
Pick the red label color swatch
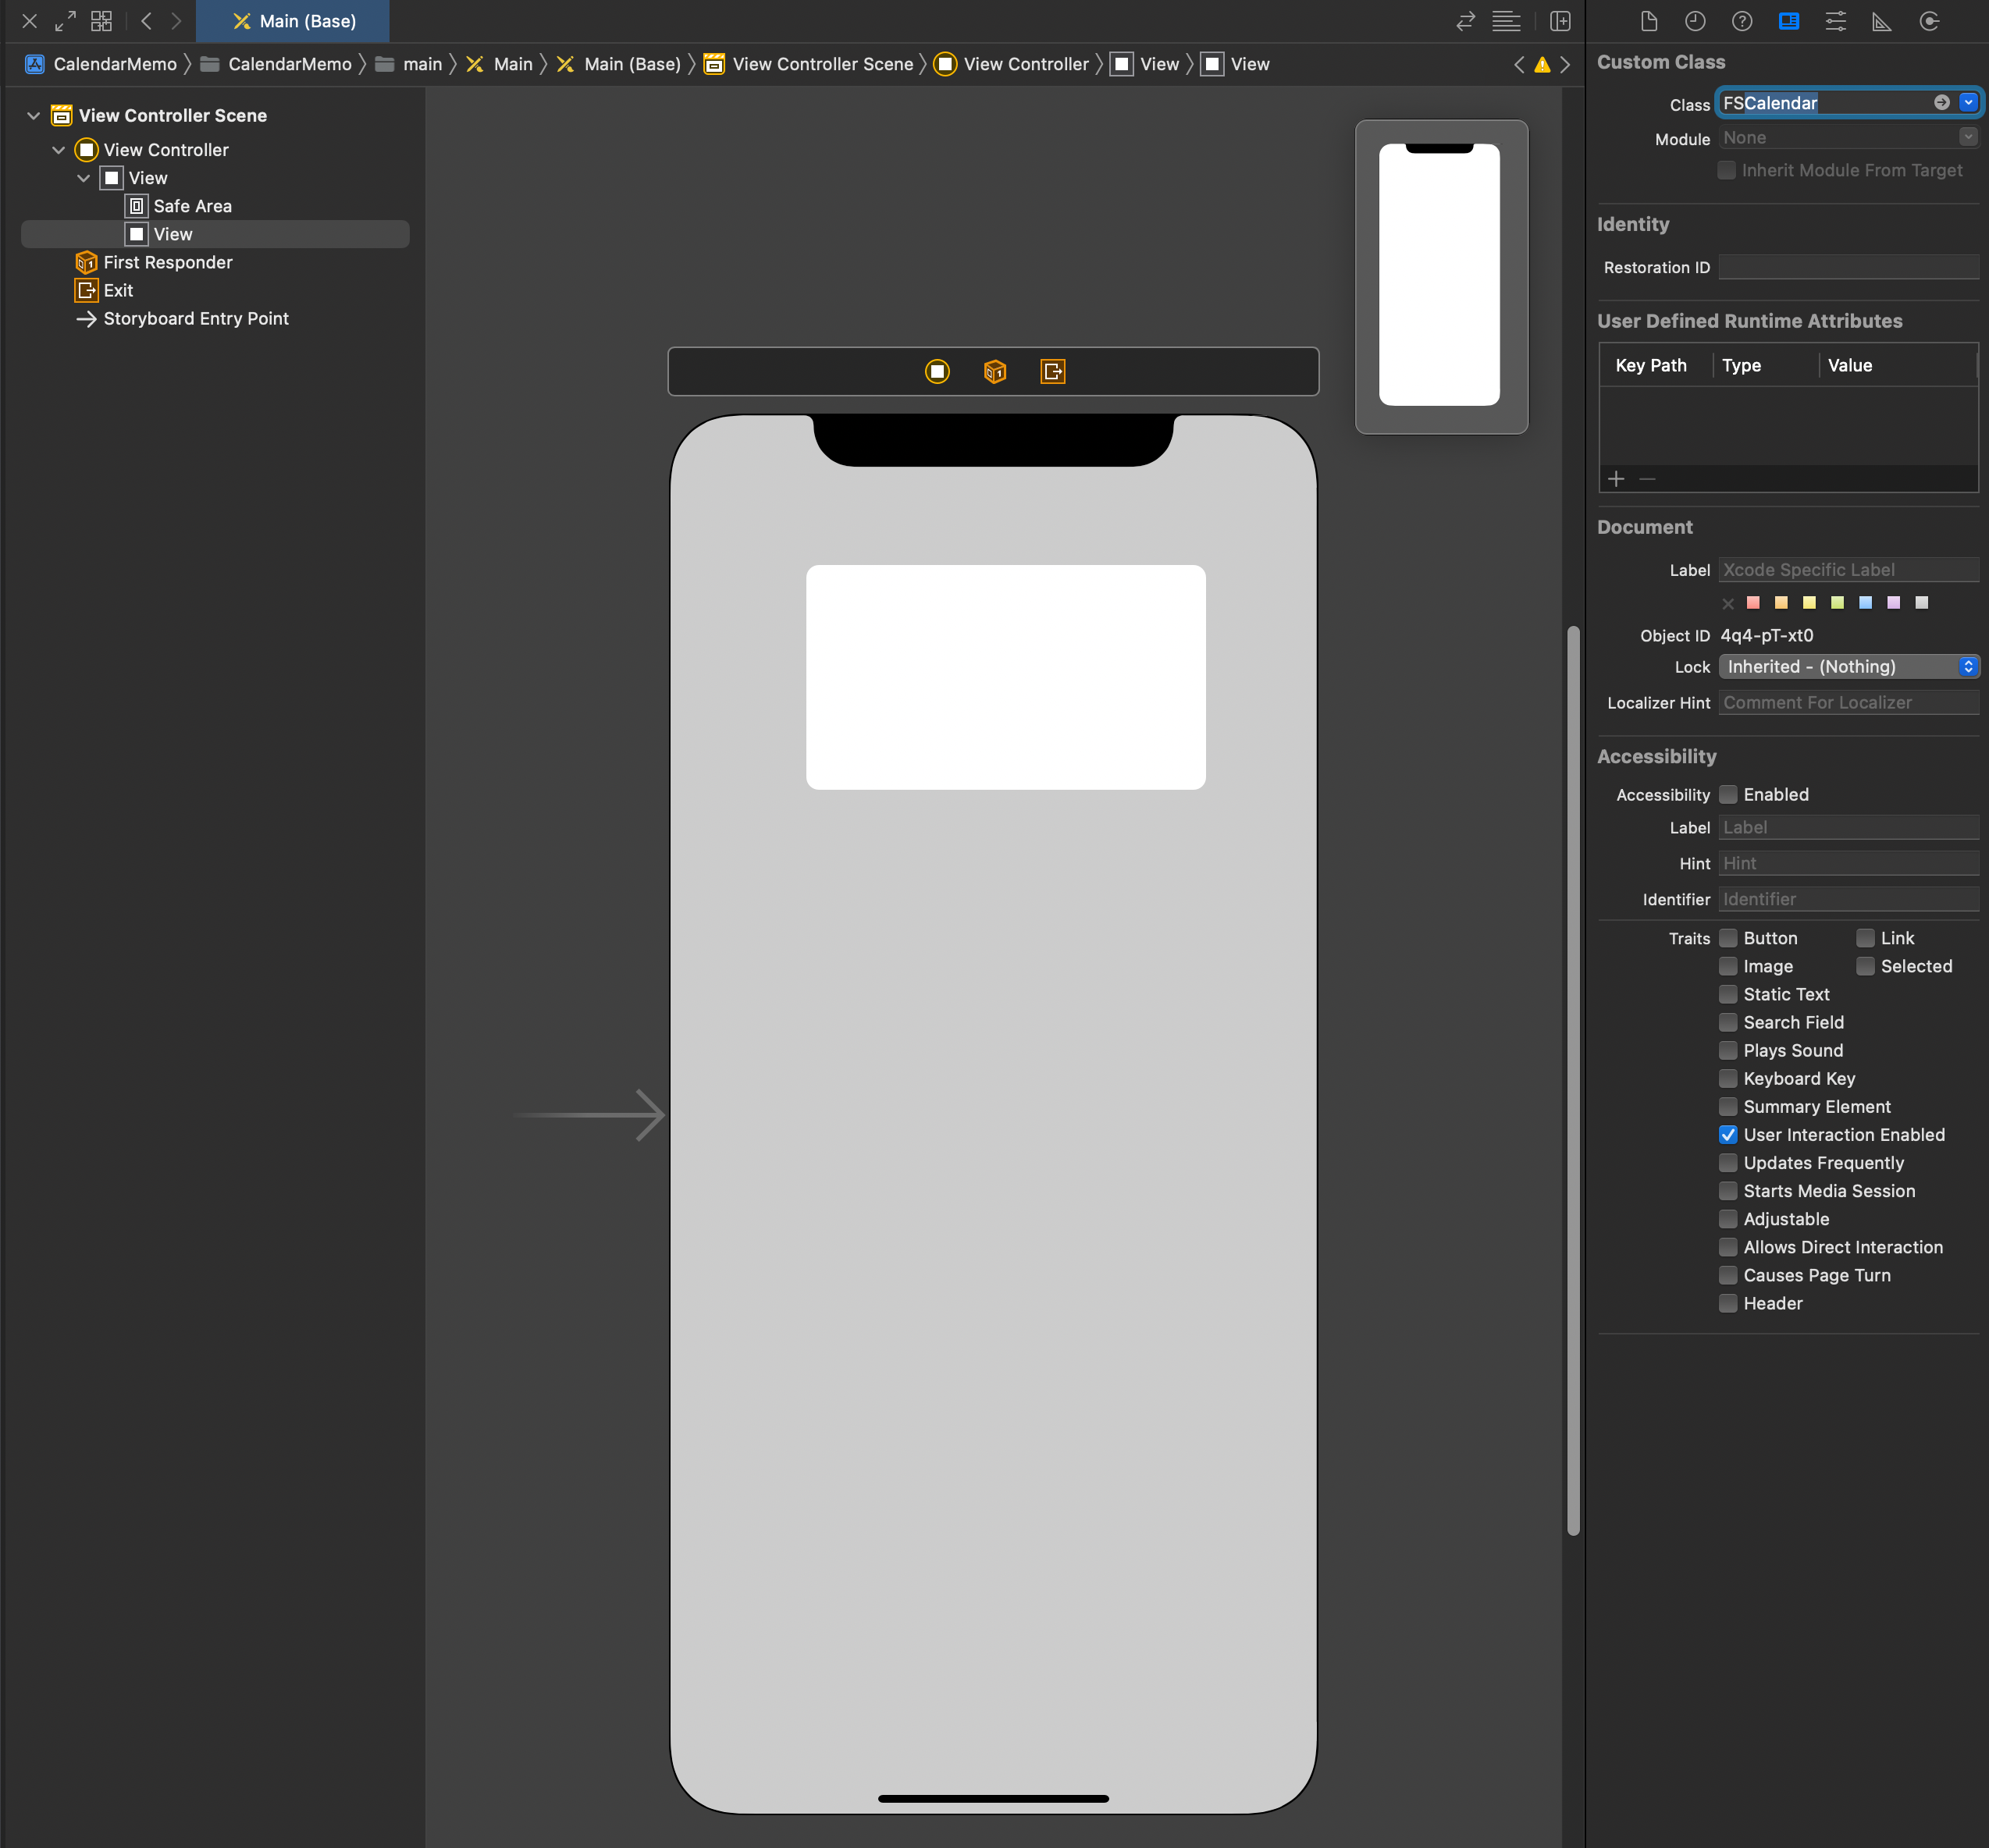pos(1753,603)
